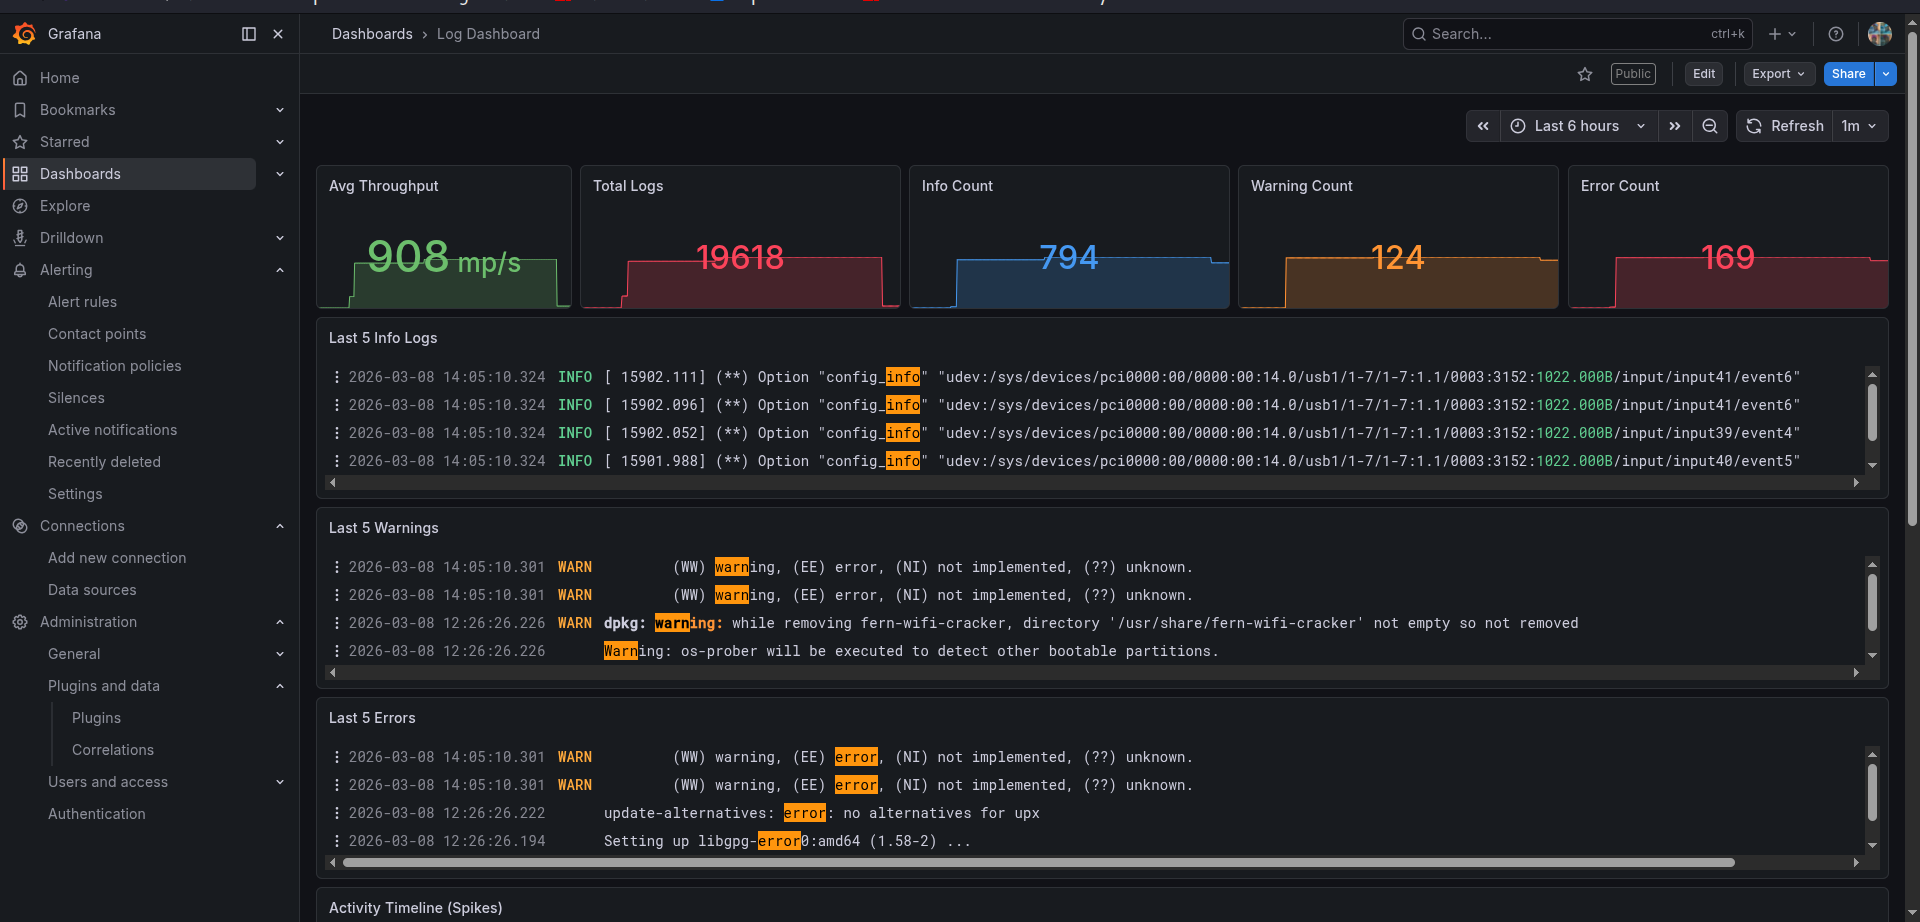Open the help question mark icon
This screenshot has height=922, width=1920.
pos(1836,34)
